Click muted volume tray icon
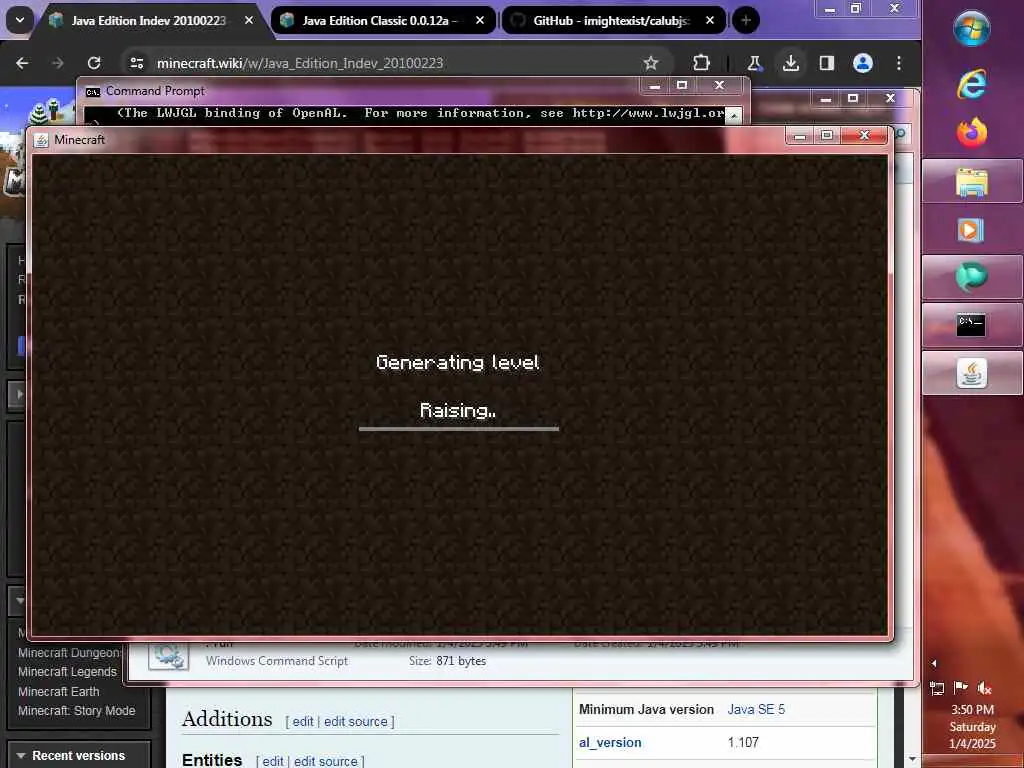This screenshot has height=768, width=1024. [x=984, y=688]
